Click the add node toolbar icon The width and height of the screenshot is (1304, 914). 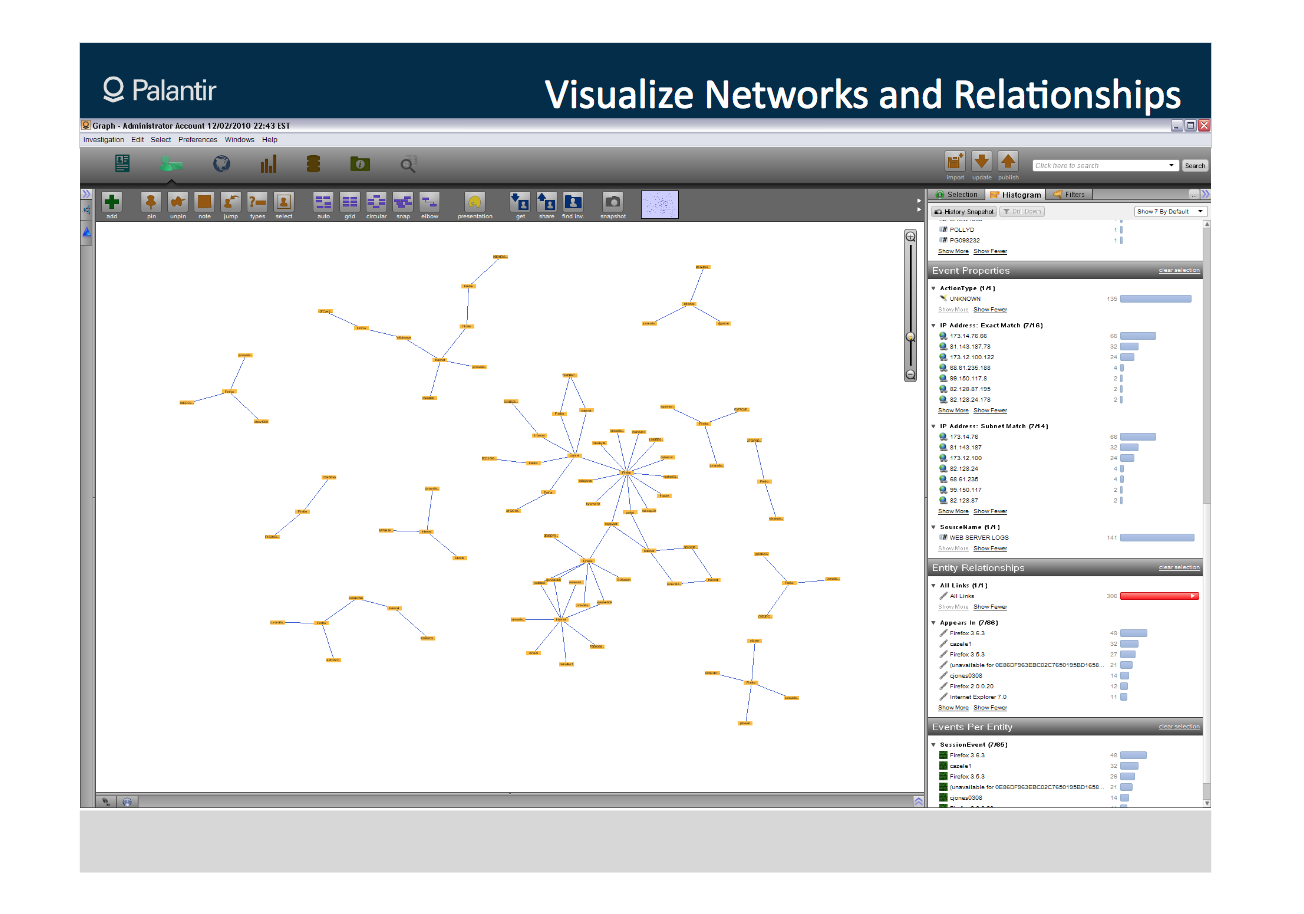(x=111, y=201)
